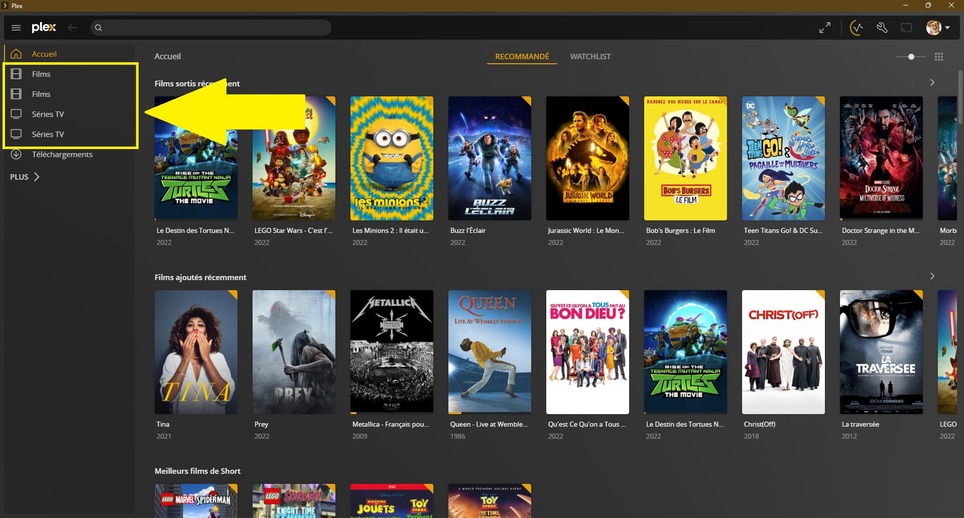Open the Queen Live at Wembley poster
The height and width of the screenshot is (518, 964).
[x=489, y=351]
